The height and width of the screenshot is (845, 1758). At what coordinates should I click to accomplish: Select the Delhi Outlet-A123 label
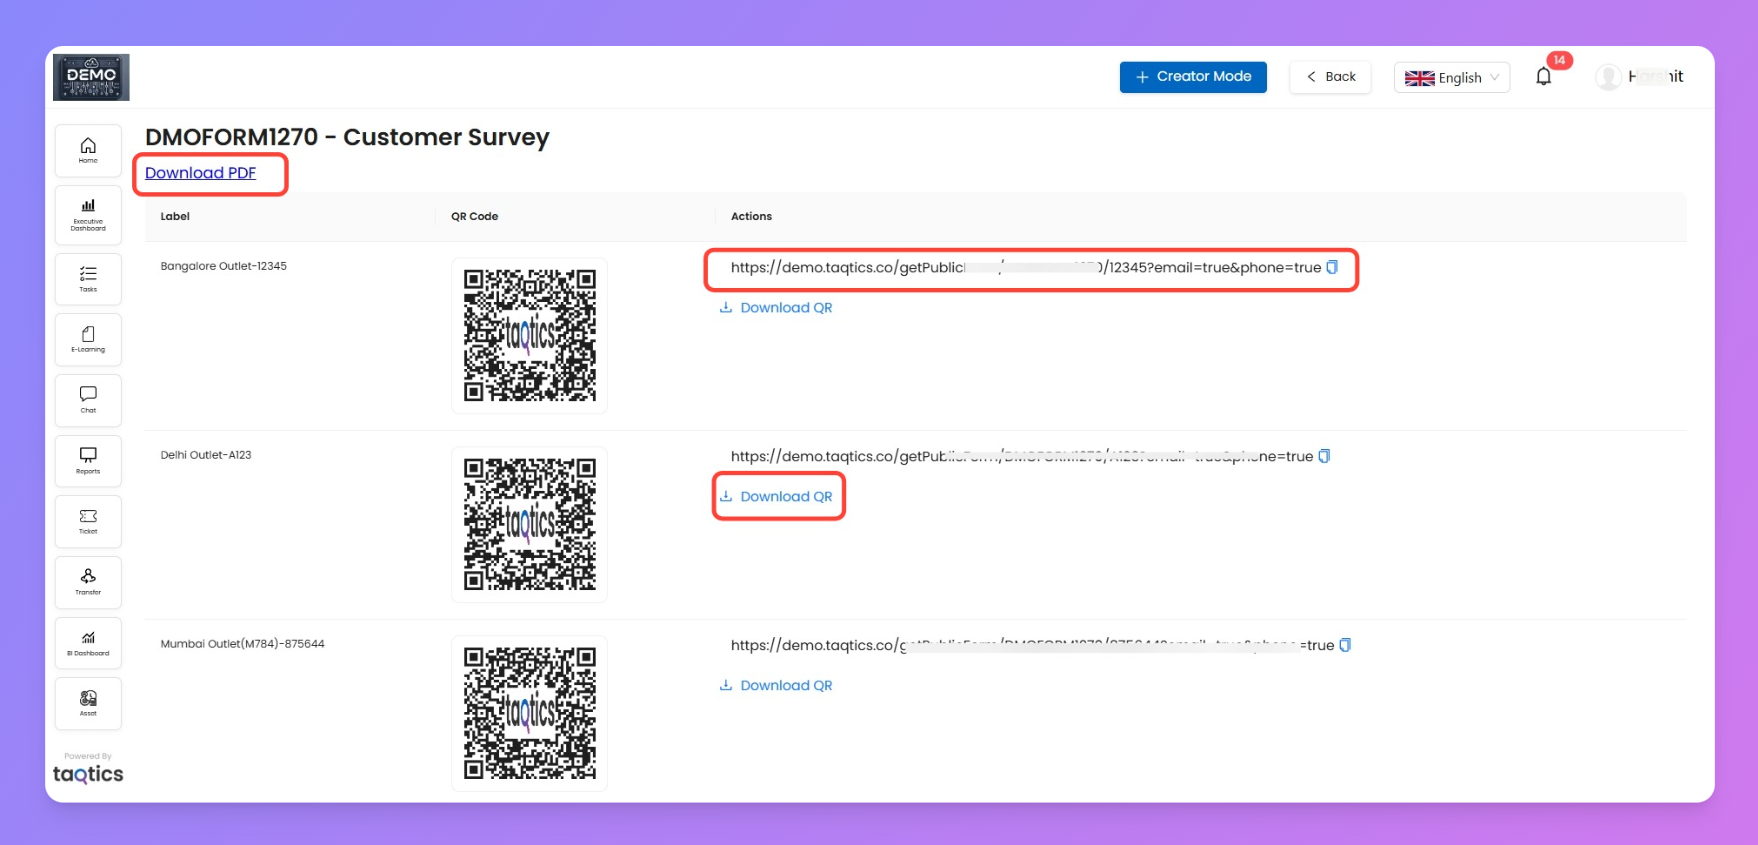tap(206, 455)
